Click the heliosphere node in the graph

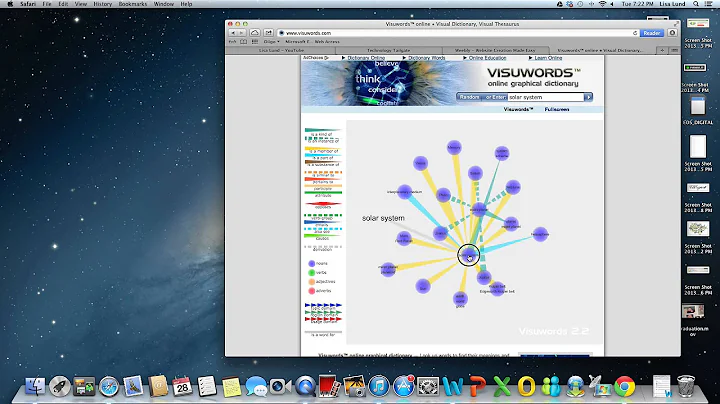(540, 234)
